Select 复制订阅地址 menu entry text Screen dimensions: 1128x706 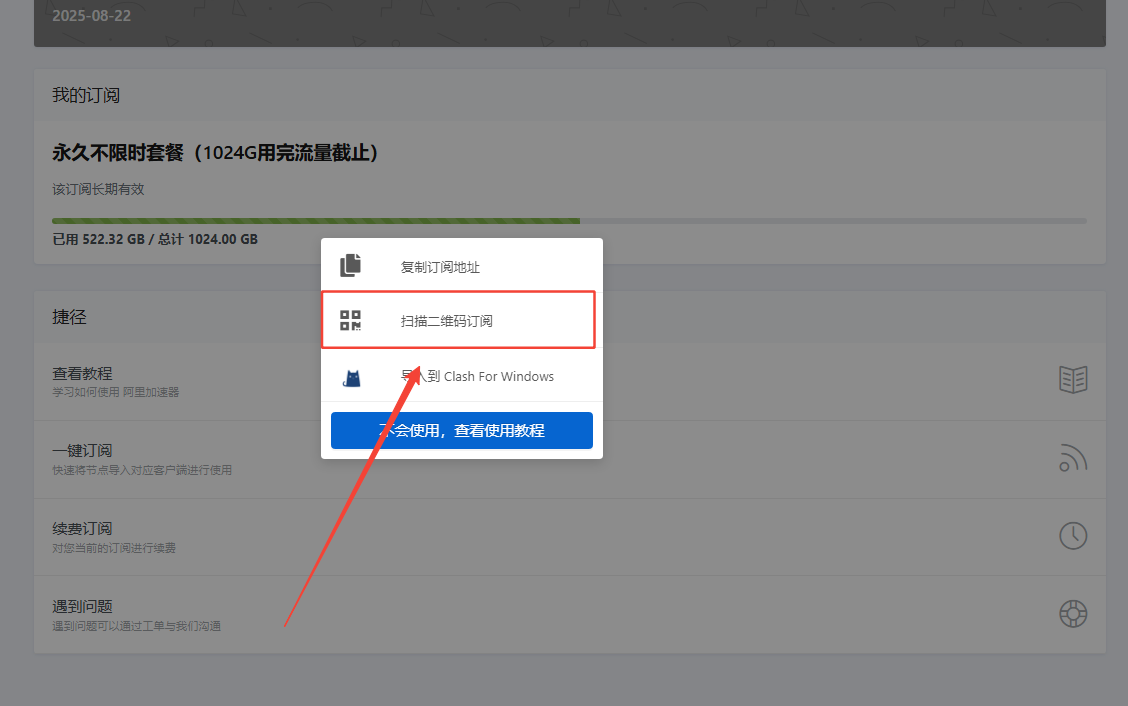[x=440, y=267]
